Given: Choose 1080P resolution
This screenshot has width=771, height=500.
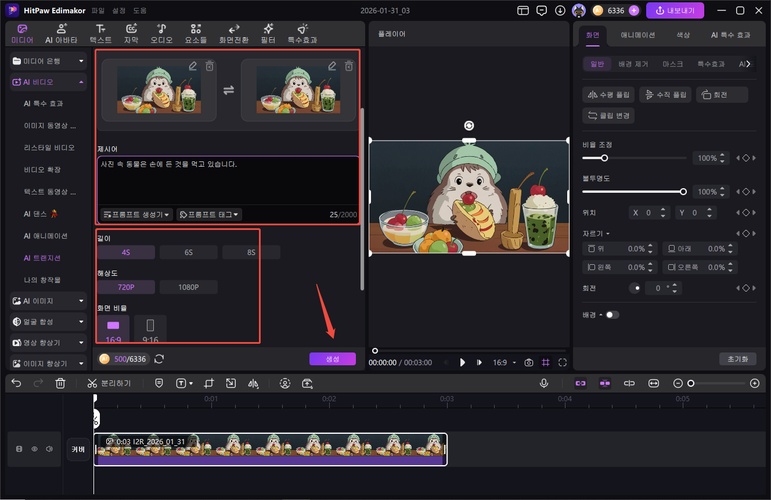Looking at the screenshot, I should tap(189, 287).
